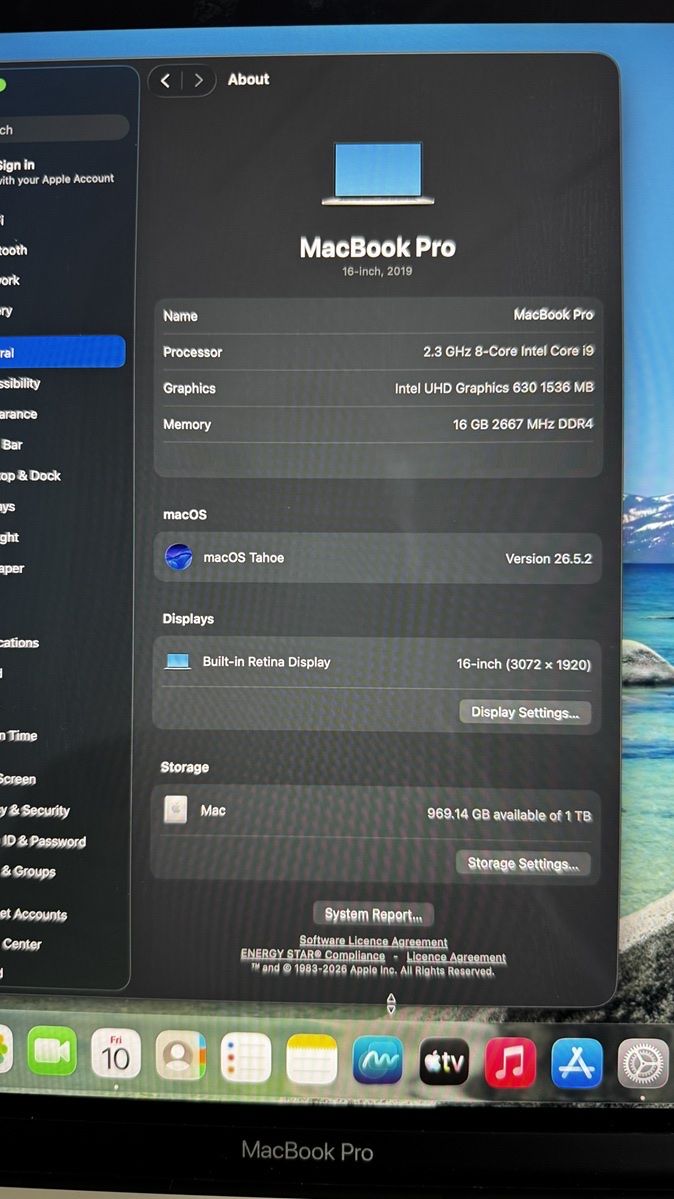Screen dimensions: 674x1199
Task: Select Network in the sidebar
Action: pos(10,280)
